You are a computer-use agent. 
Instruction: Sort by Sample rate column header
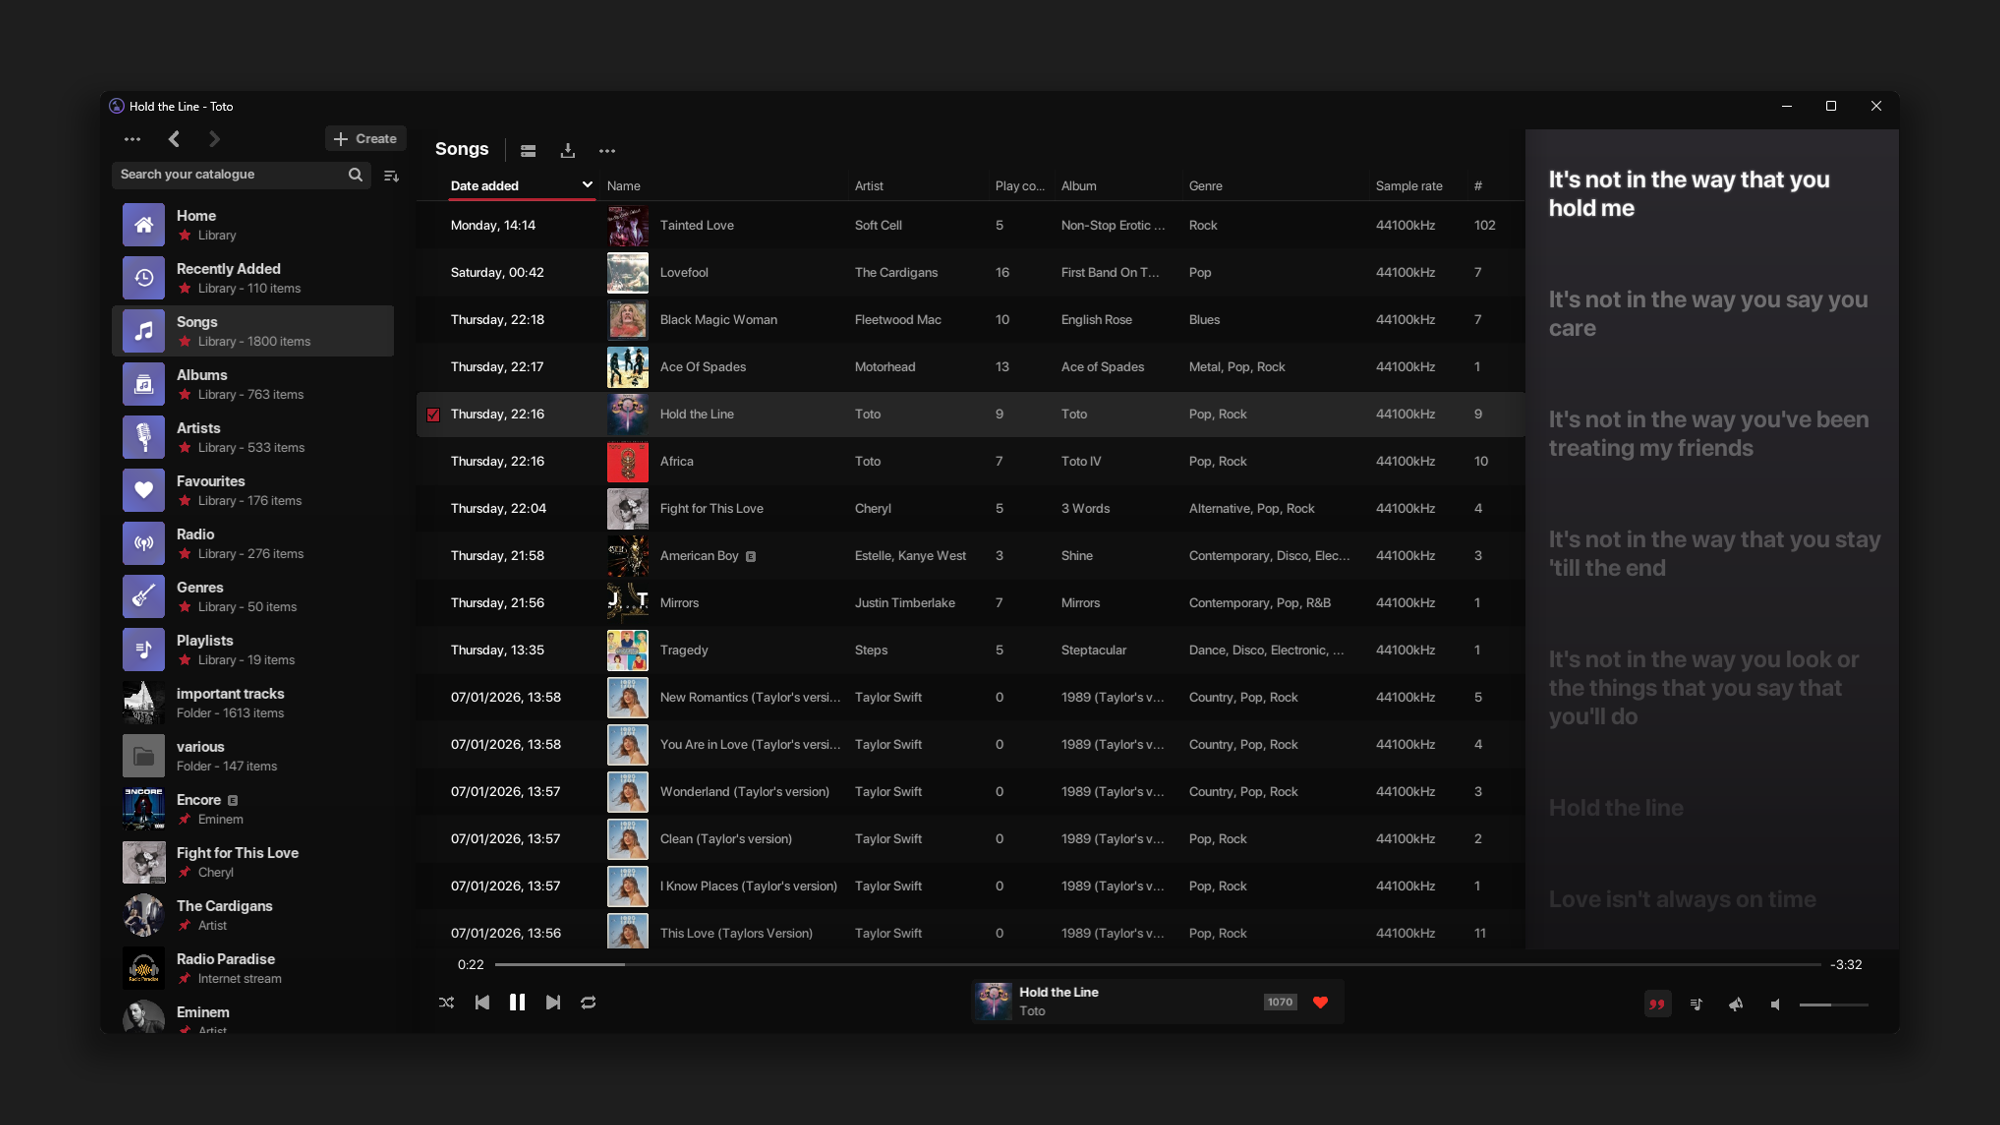1409,186
